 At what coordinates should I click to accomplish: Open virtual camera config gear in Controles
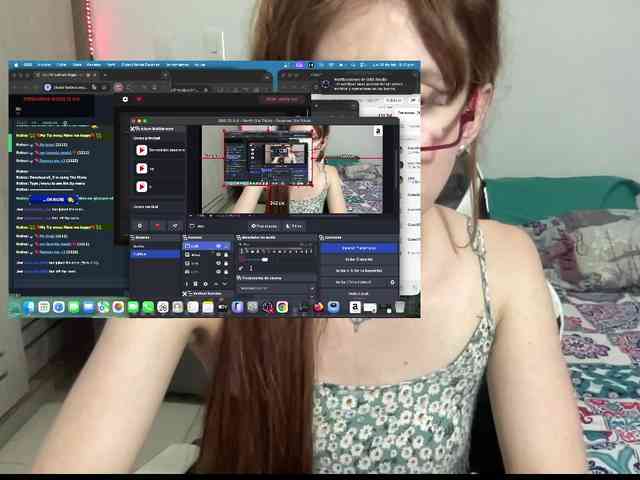(x=393, y=282)
